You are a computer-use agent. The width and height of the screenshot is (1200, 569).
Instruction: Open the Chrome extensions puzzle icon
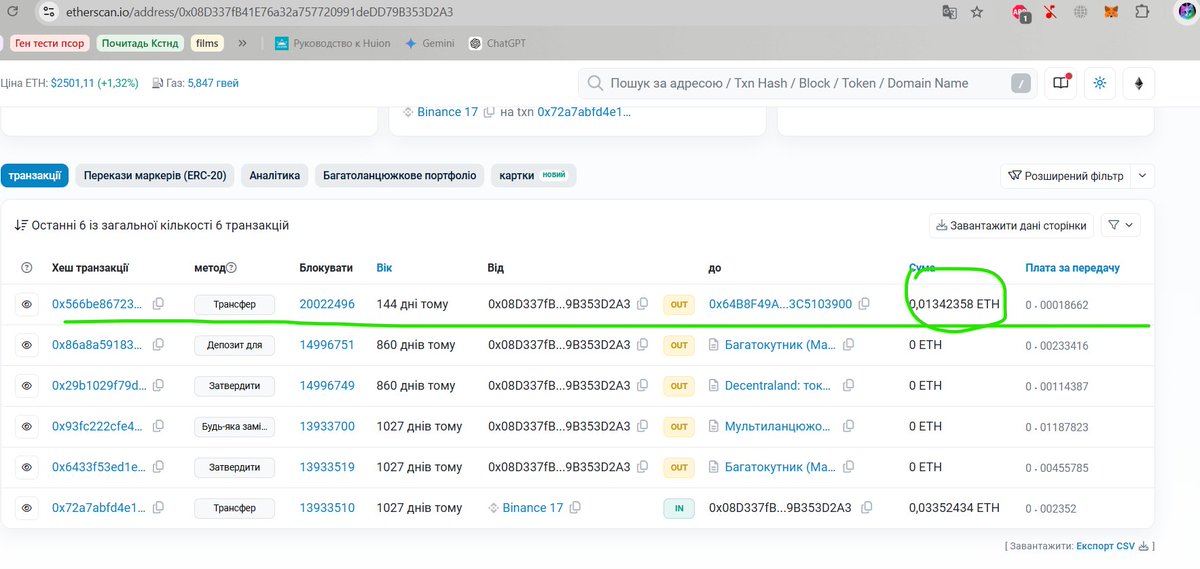pos(1141,12)
